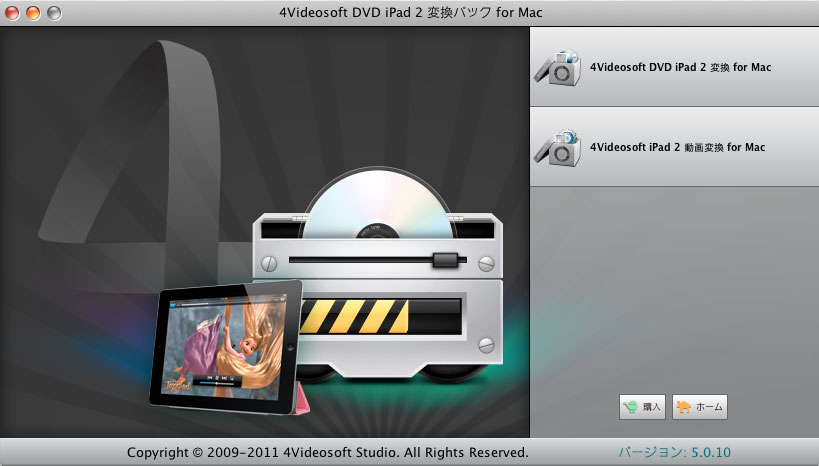Screen dimensions: 819x466
Task: Click the top-right screw on the drive graphic
Action: 487,264
